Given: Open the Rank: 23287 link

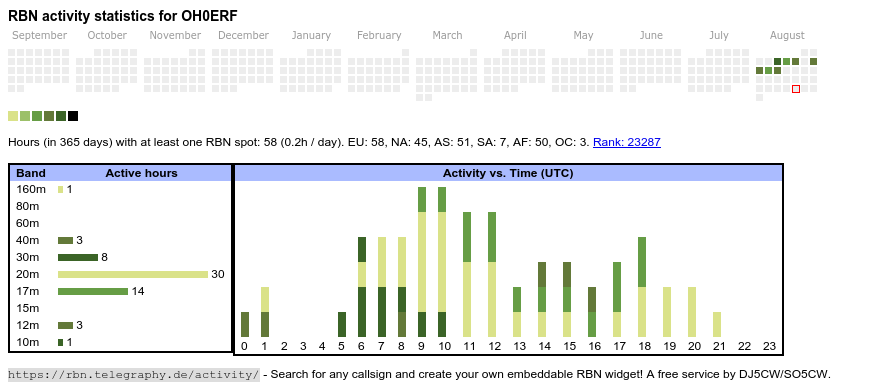Looking at the screenshot, I should tap(626, 142).
